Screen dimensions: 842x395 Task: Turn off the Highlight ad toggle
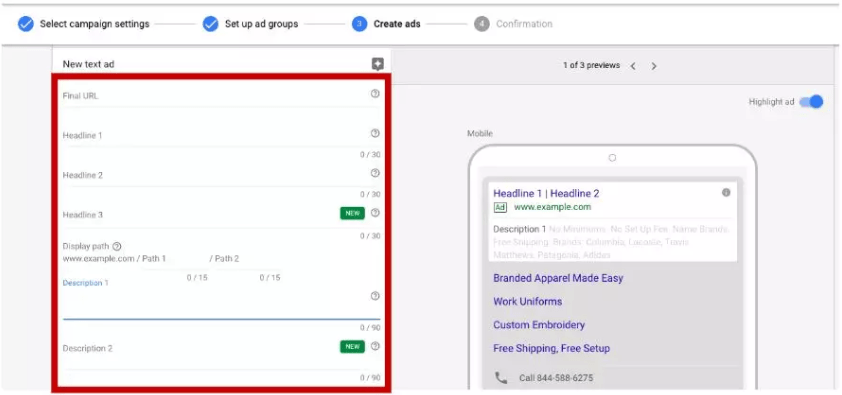click(x=811, y=102)
